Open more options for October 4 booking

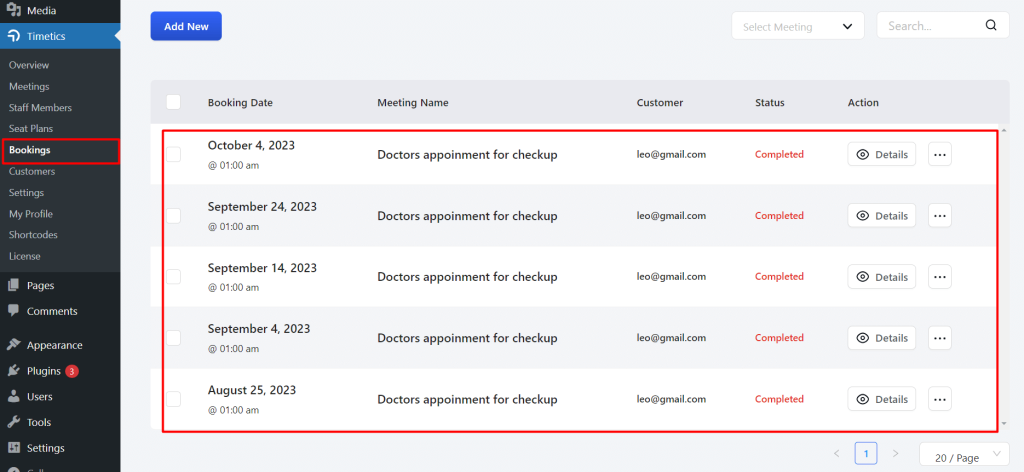point(939,155)
